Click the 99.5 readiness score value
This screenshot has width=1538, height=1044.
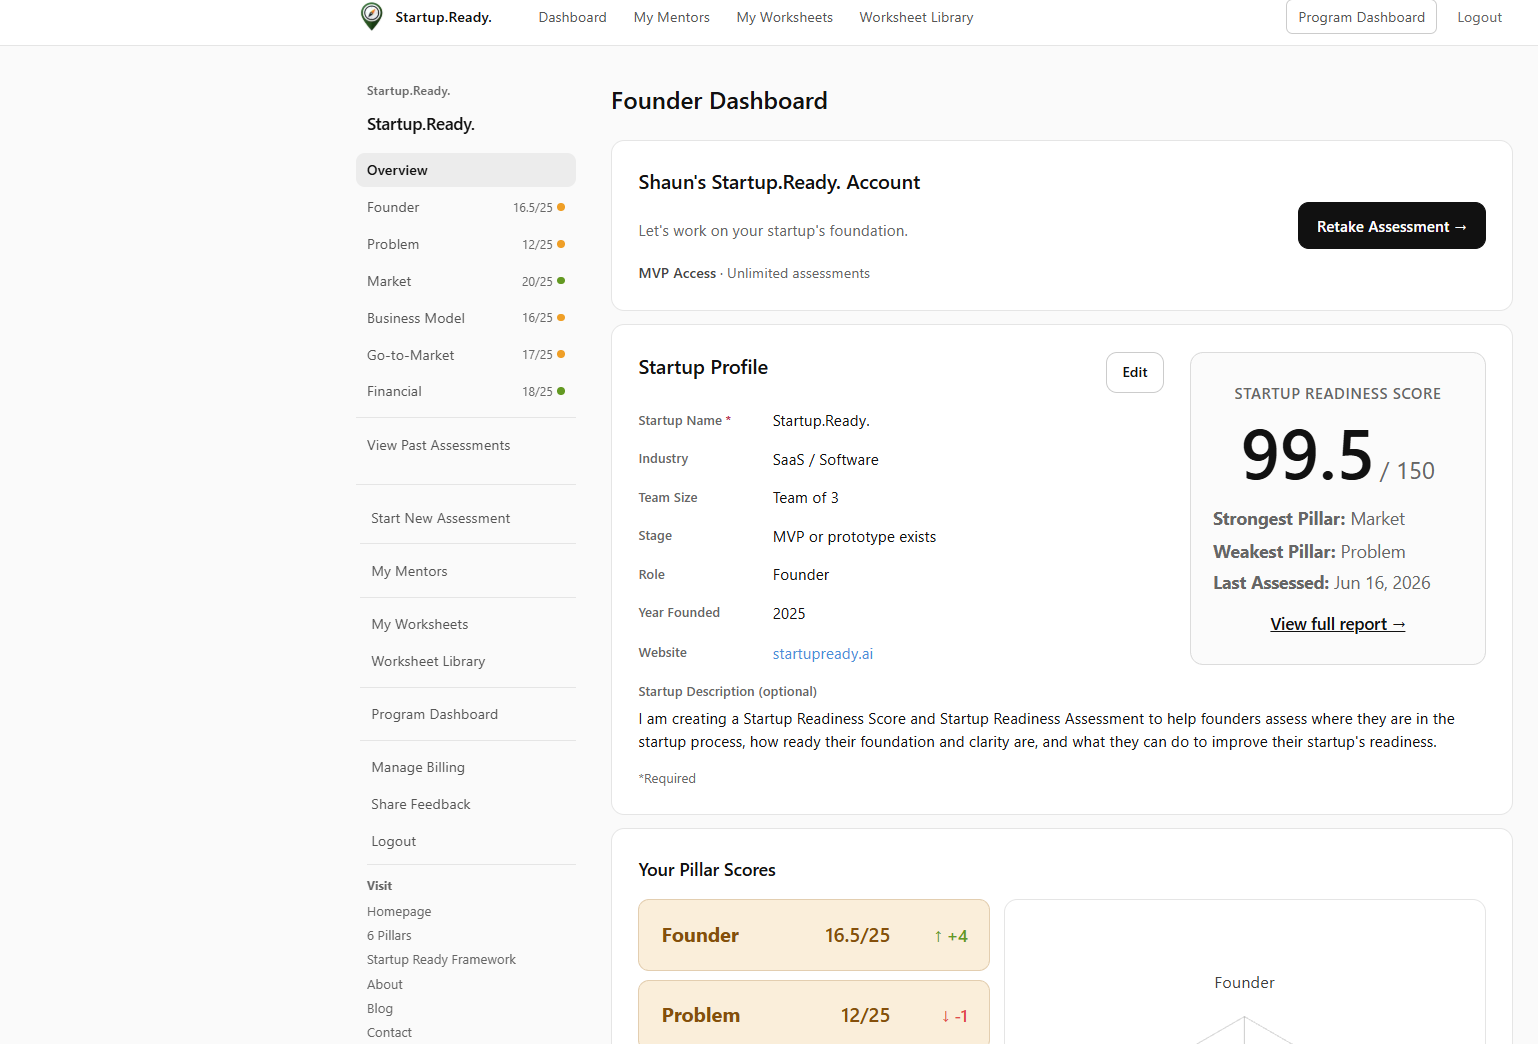tap(1307, 455)
